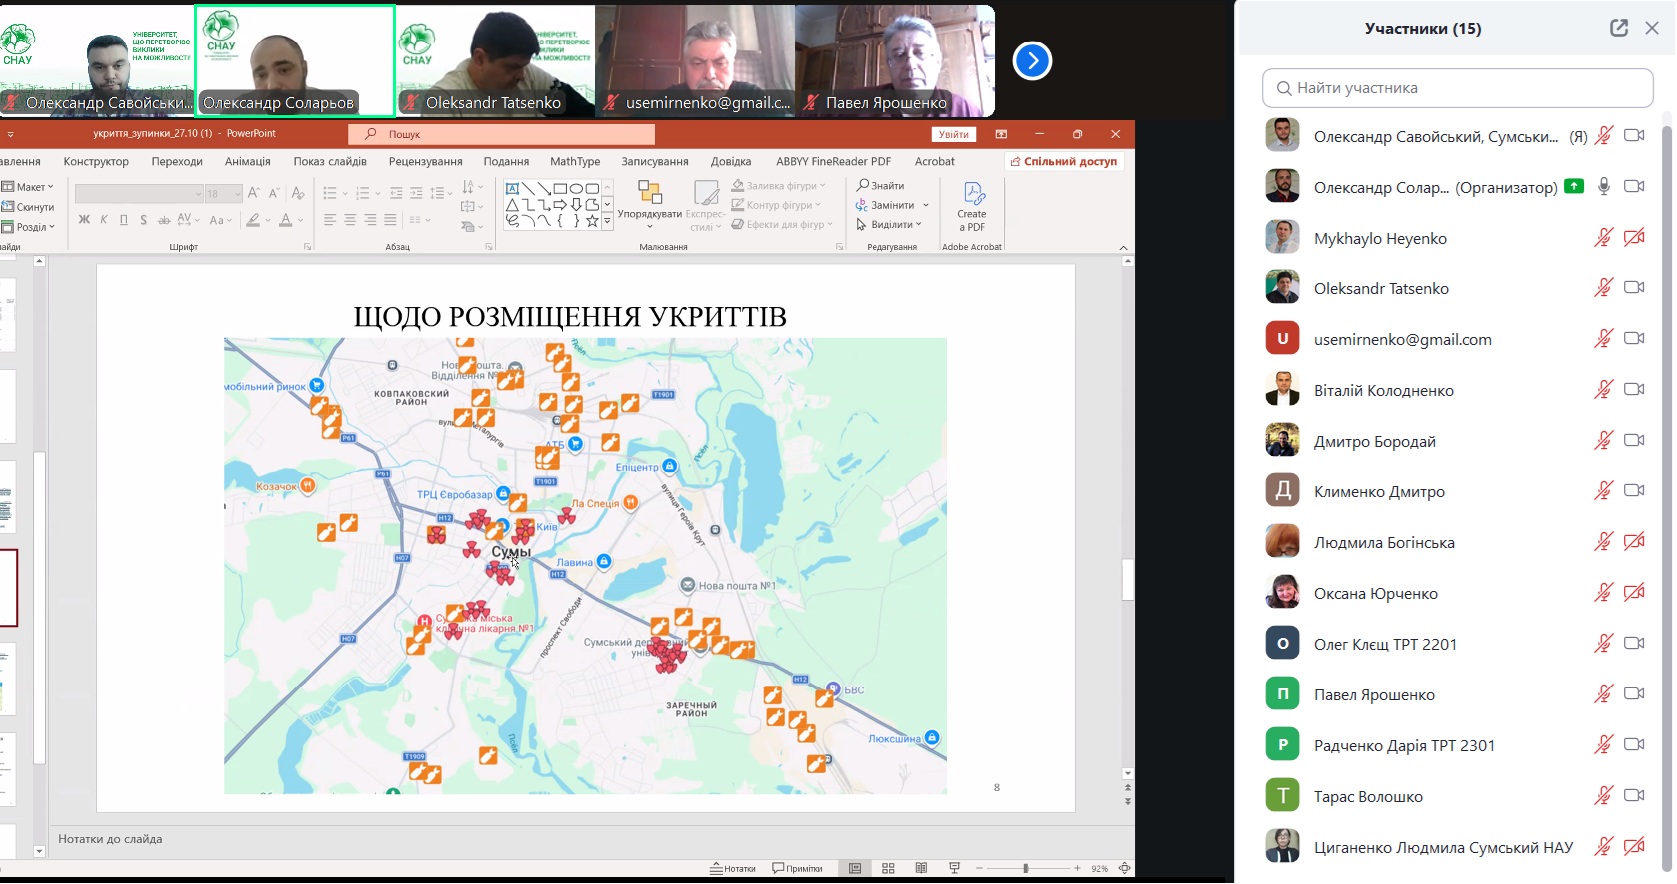Toggle Олександр Соларьов organizer's microphone
1677x884 pixels.
[1604, 187]
